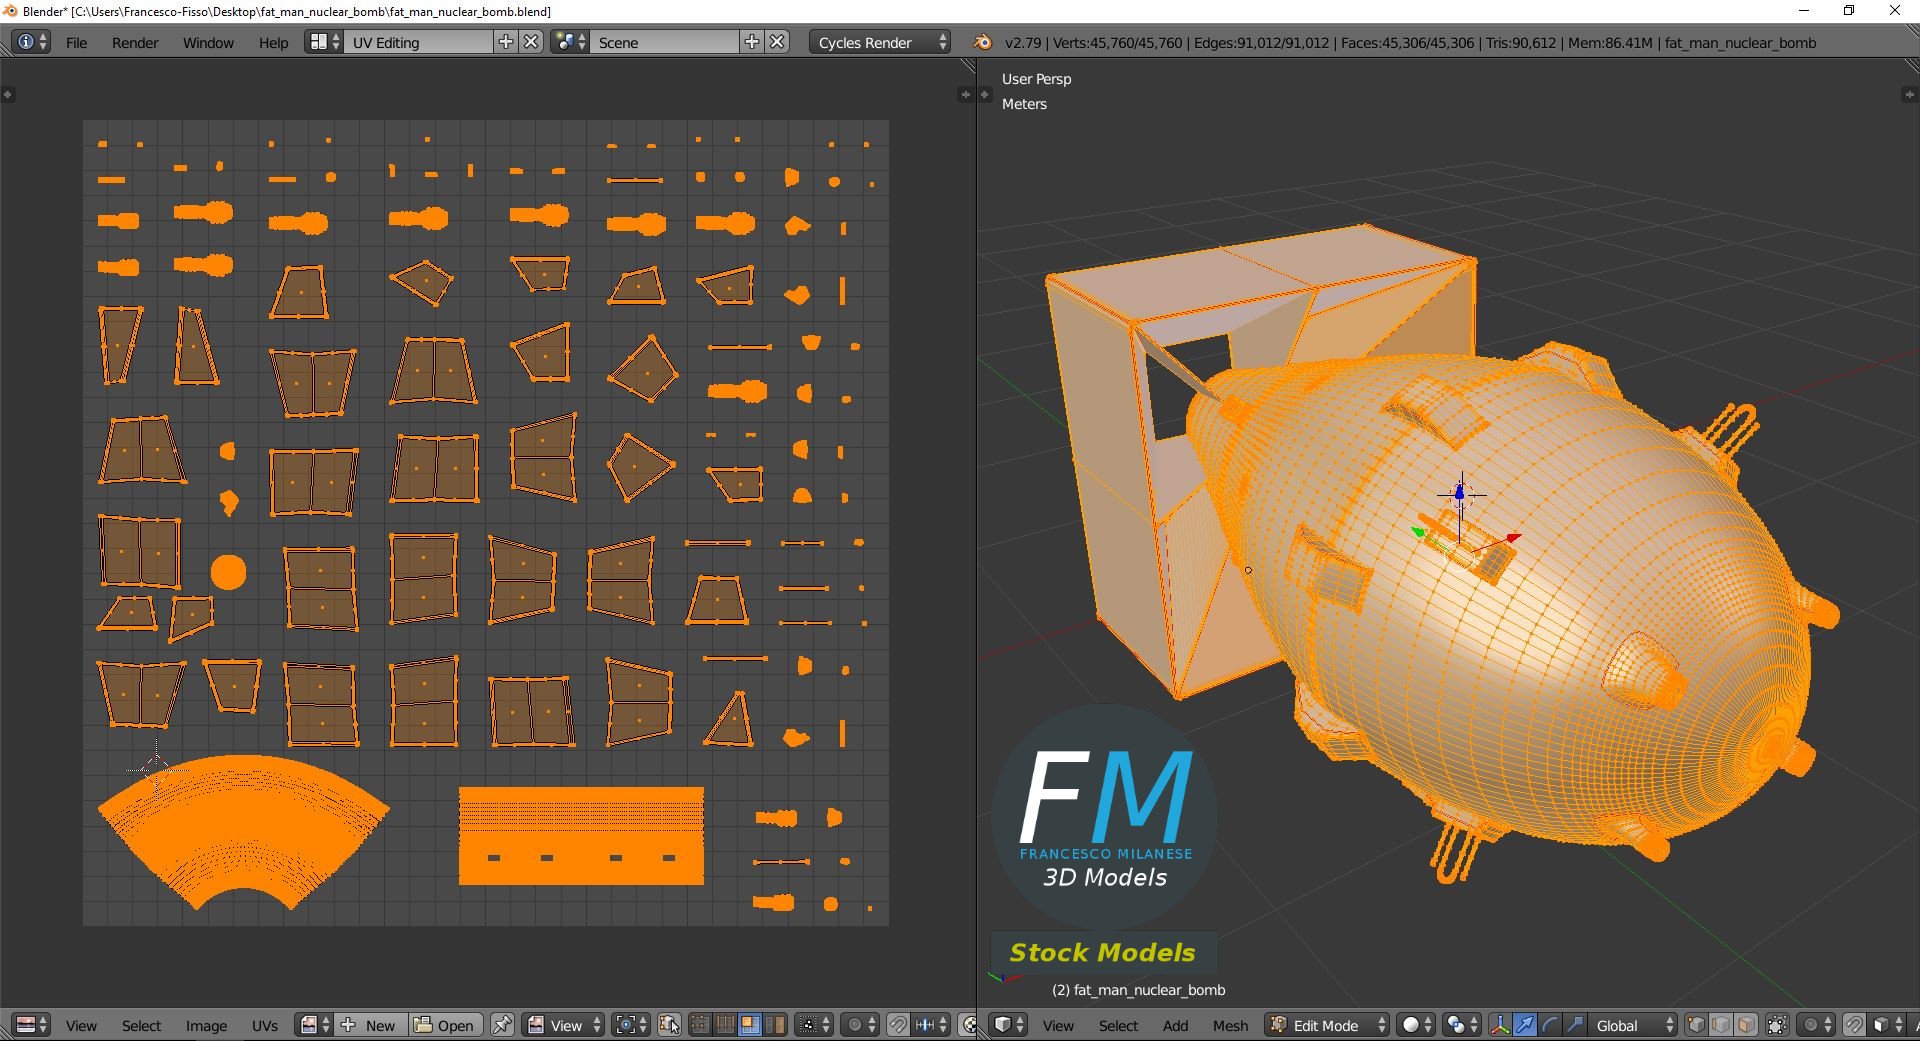Screen dimensions: 1920x1041
Task: Select UV face selection mode
Action: (750, 1025)
